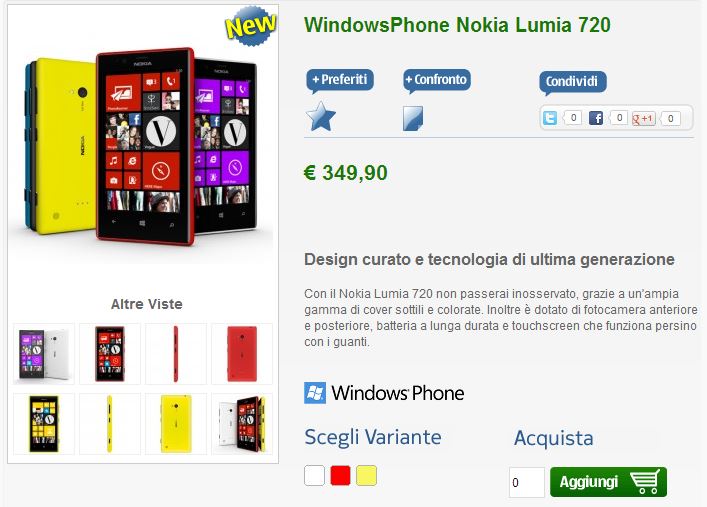Viewport: 707px width, 507px height.
Task: Select the white color variant
Action: pos(314,476)
